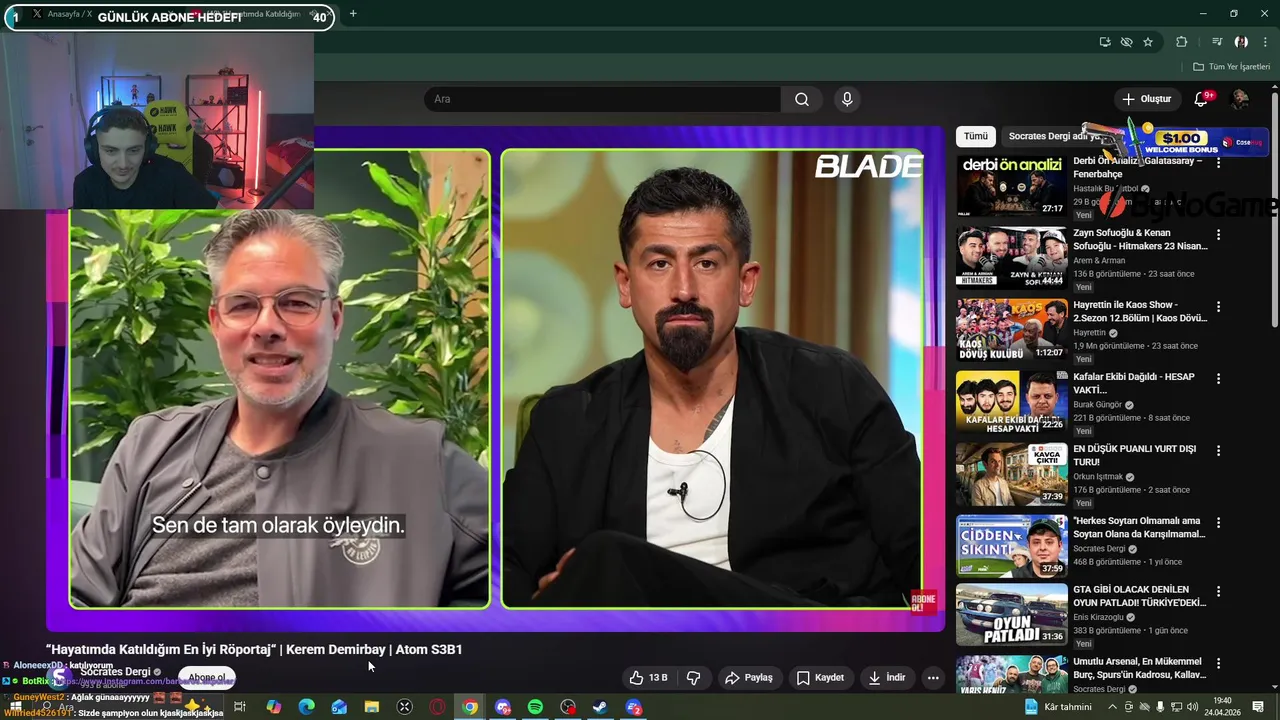Viewport: 1280px width, 720px height.
Task: Open the Kâr tahmini weather widget
Action: pos(1058,707)
